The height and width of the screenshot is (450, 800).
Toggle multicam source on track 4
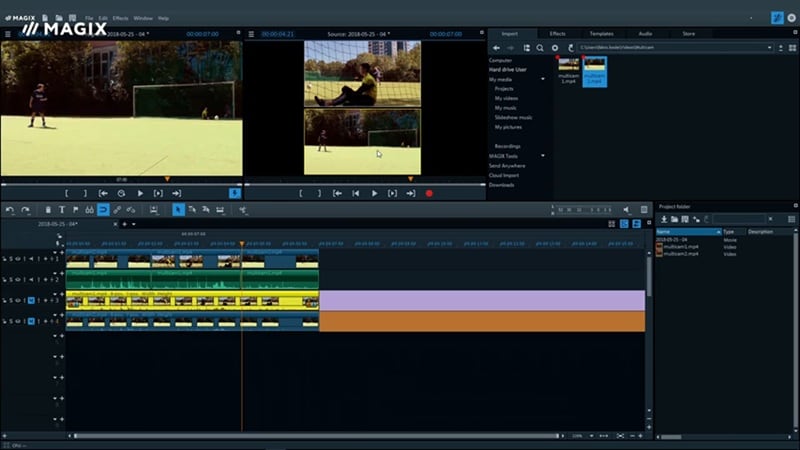(31, 321)
